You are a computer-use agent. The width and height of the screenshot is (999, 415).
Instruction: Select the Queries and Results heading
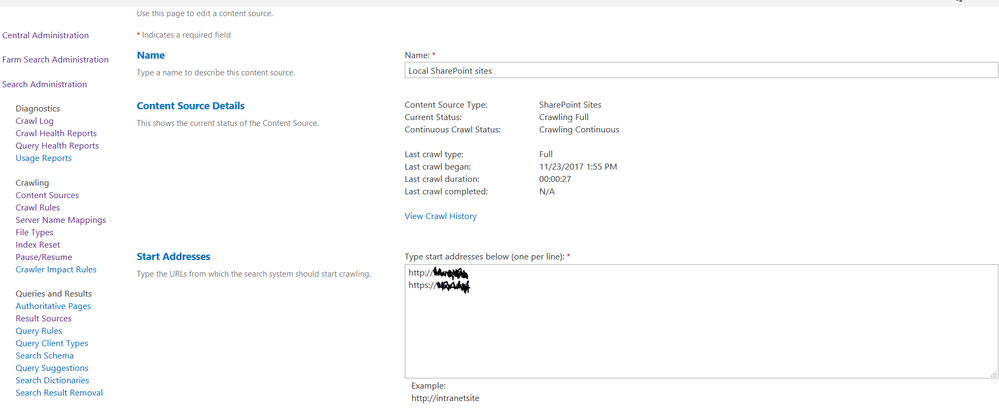pyautogui.click(x=54, y=294)
